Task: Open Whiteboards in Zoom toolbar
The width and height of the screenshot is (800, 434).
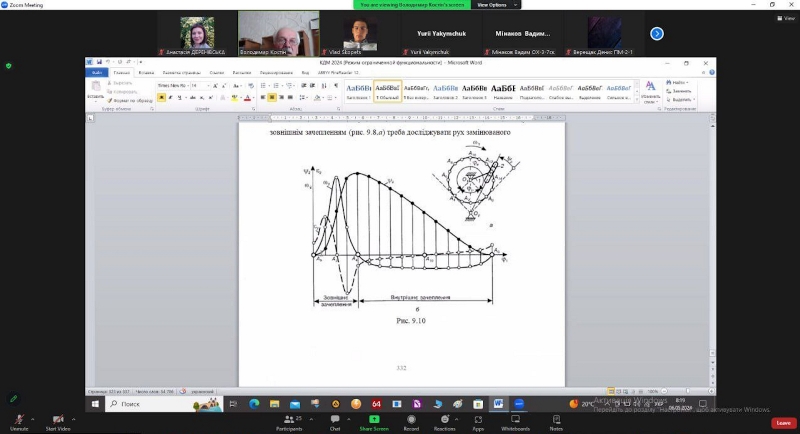Action: [x=515, y=419]
